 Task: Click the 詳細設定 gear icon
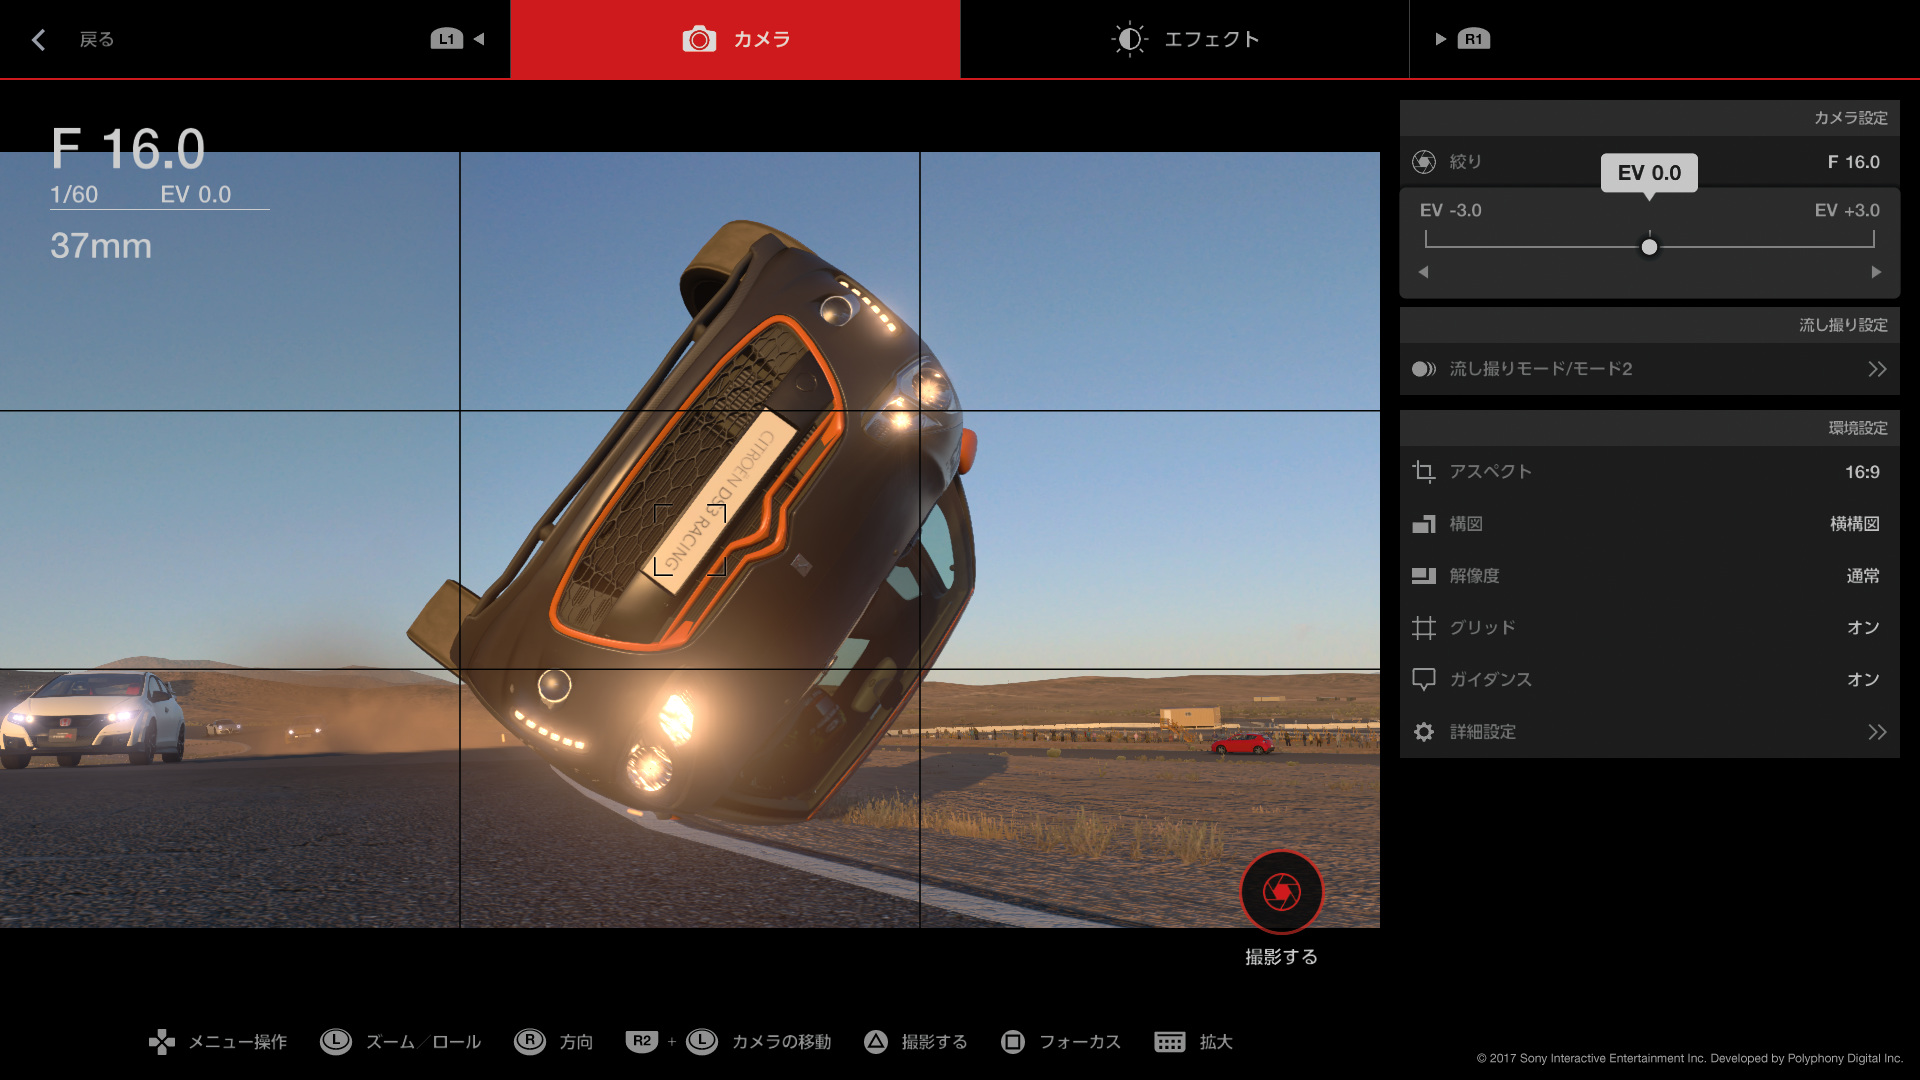1424,732
